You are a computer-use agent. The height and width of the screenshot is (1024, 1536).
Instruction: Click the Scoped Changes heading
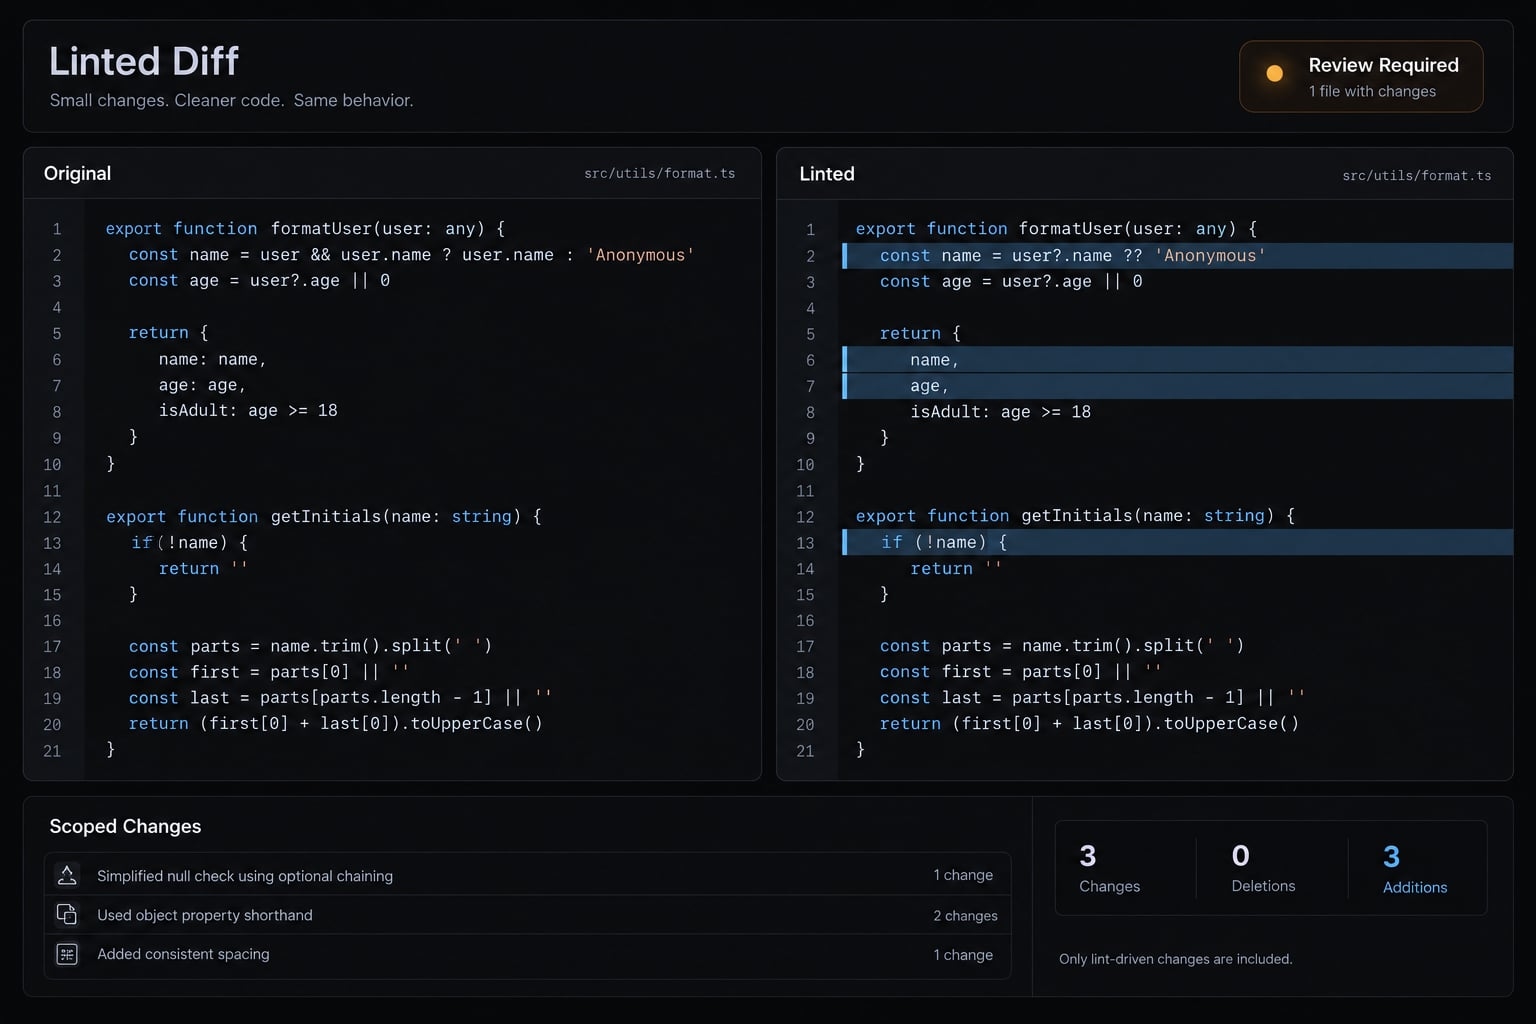(x=125, y=826)
